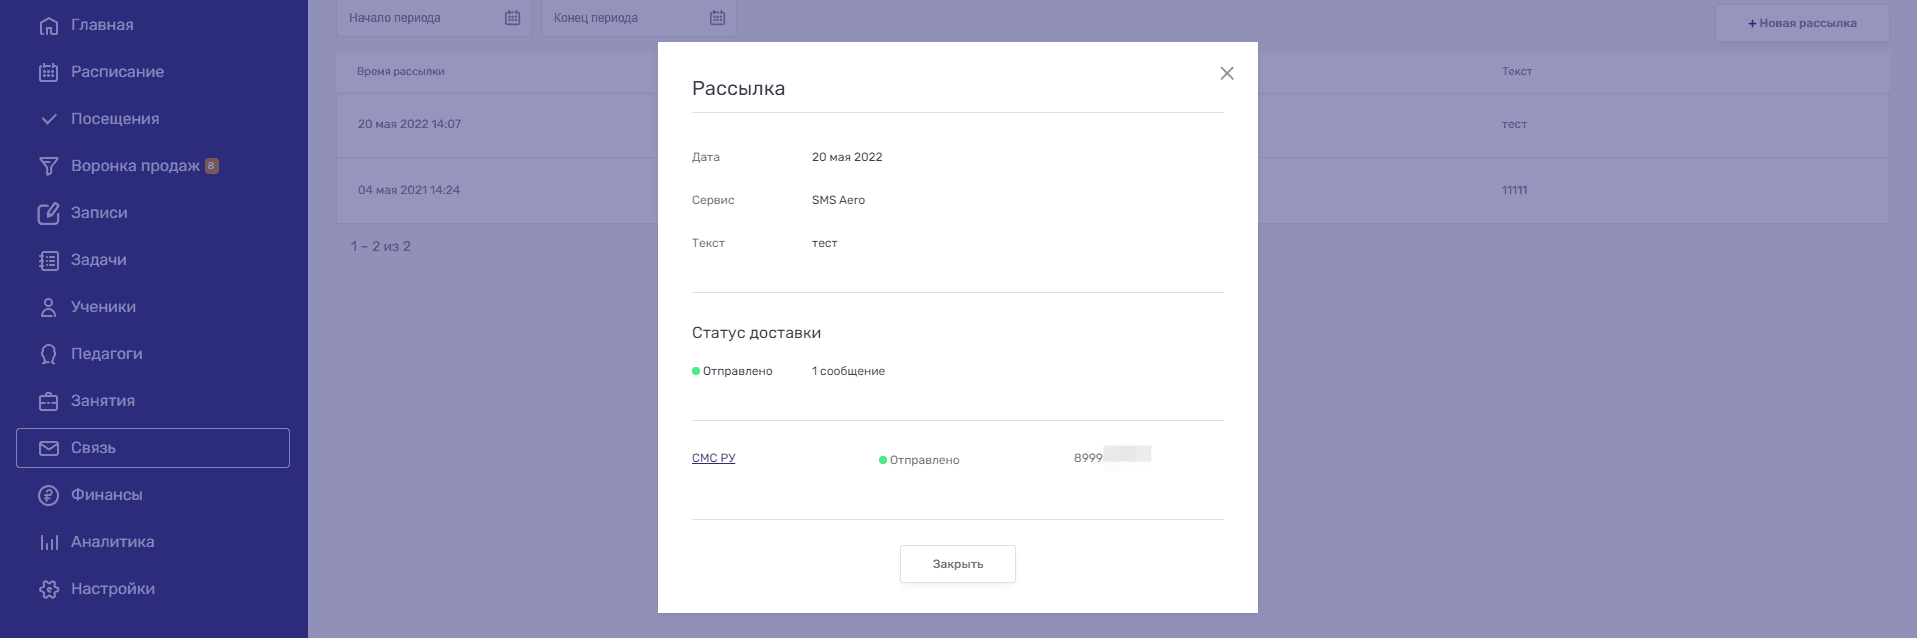This screenshot has width=1917, height=638.
Task: Select Педагоги in the sidebar
Action: pyautogui.click(x=106, y=354)
